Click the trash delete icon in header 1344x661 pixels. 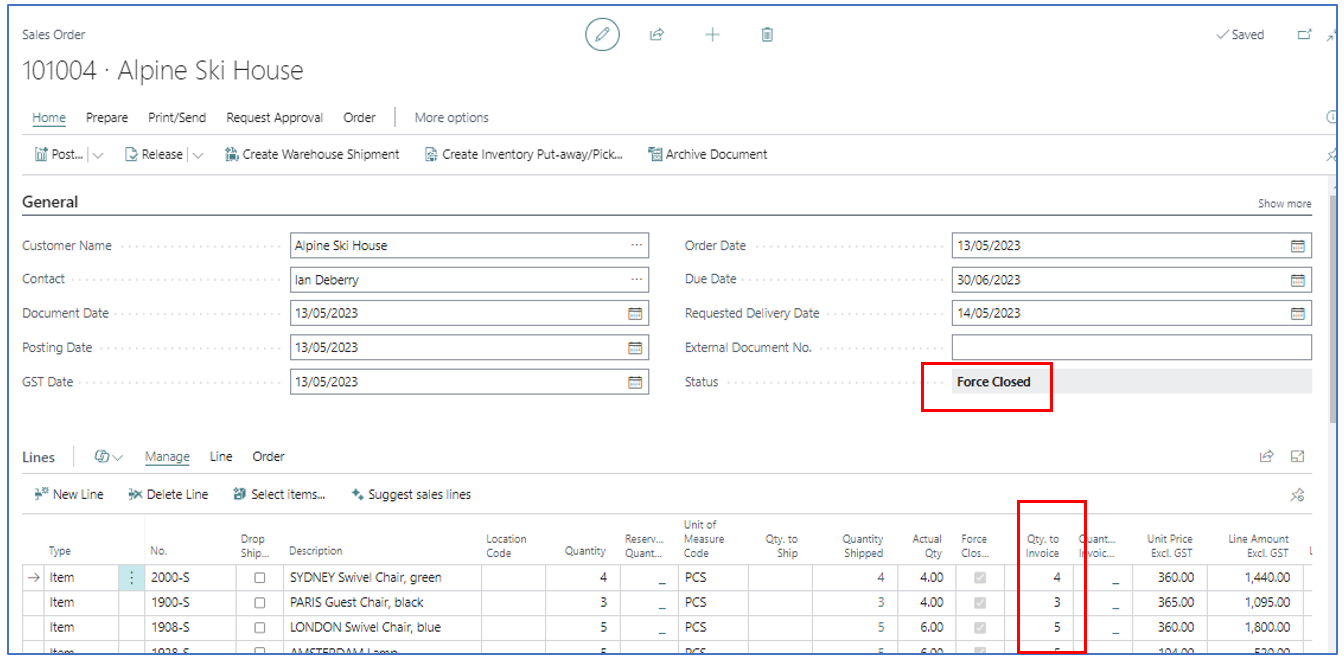(767, 35)
